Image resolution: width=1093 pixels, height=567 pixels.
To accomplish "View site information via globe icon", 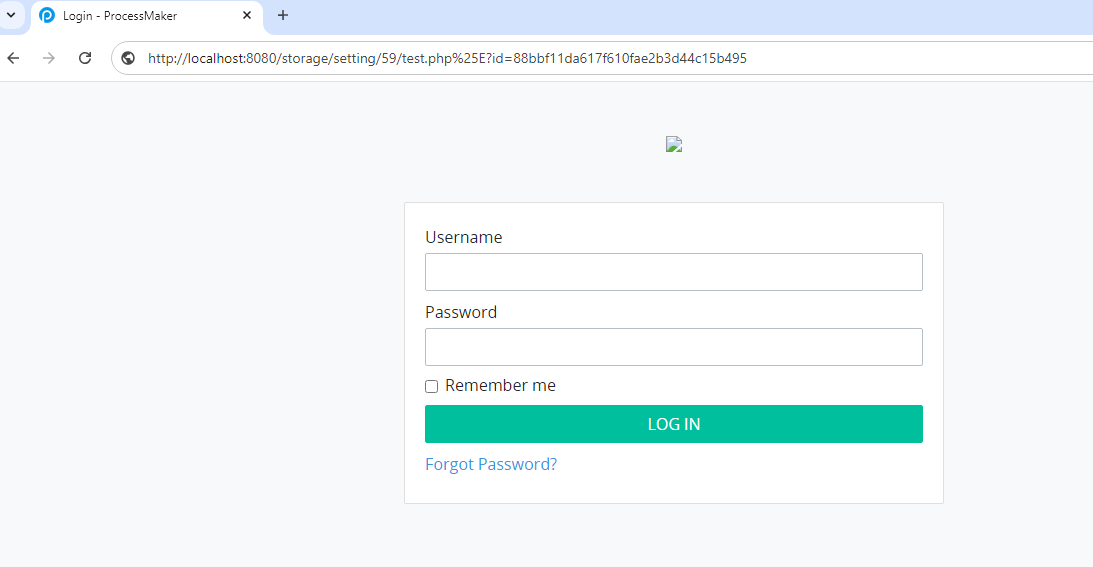I will point(128,58).
